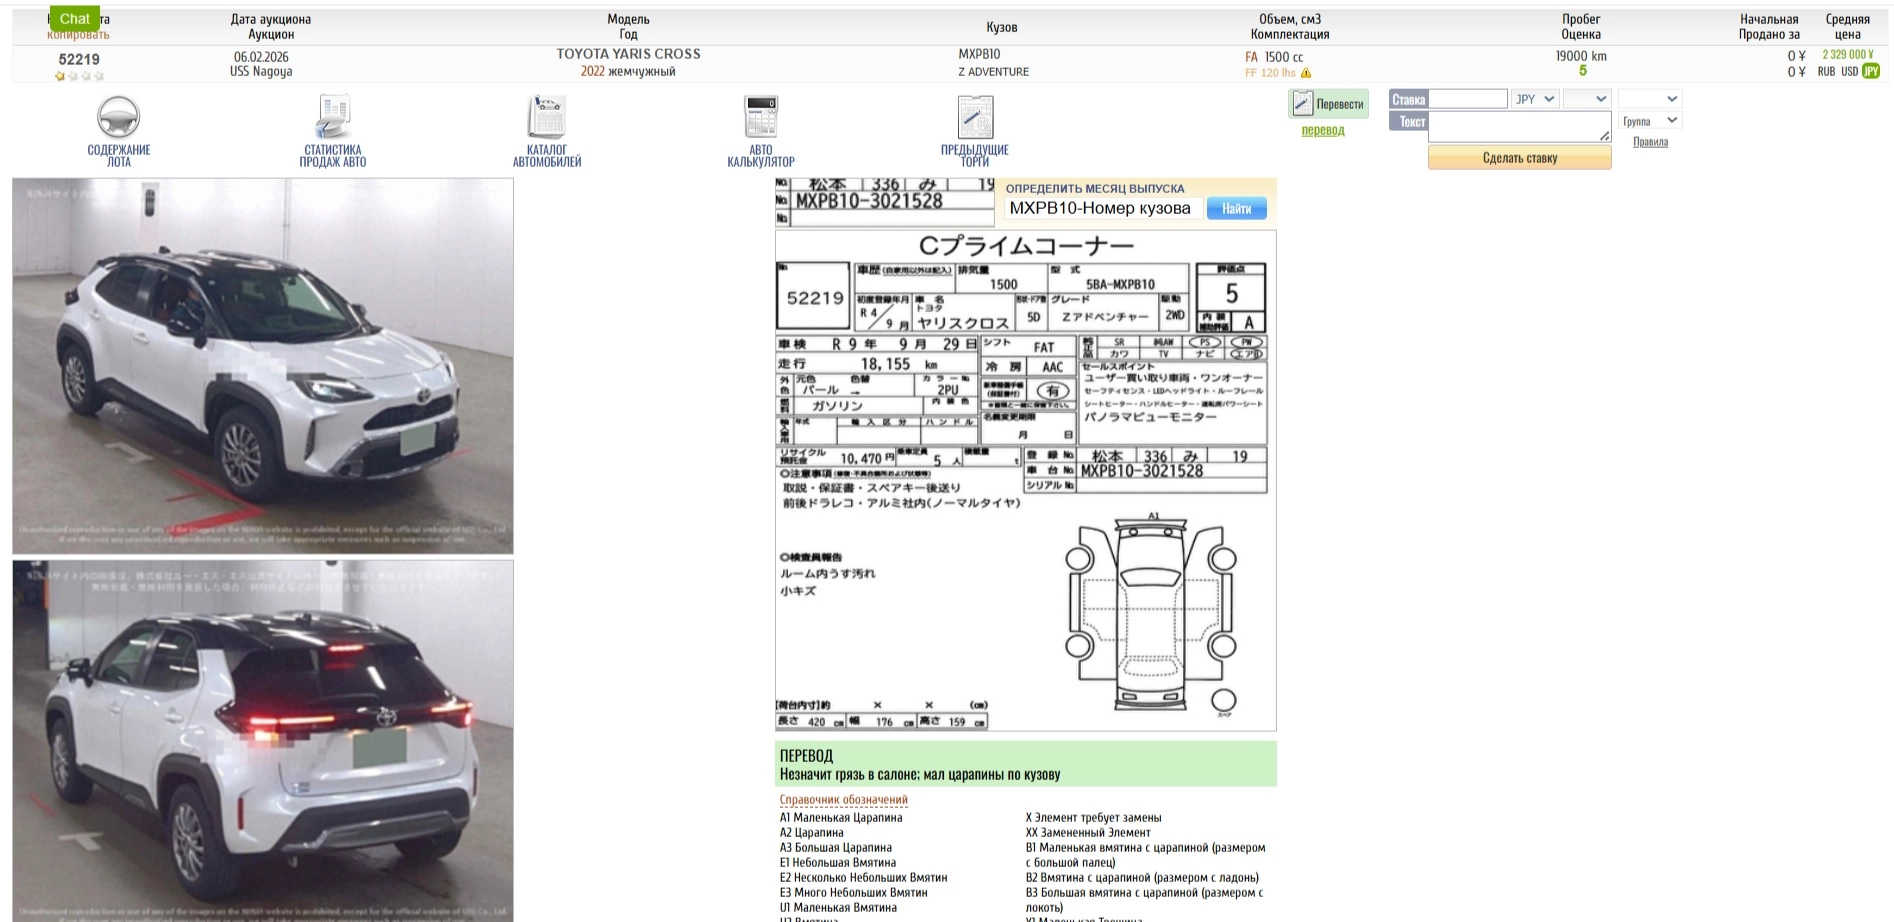
Task: Open Предыдущие торги icon
Action: click(x=975, y=118)
